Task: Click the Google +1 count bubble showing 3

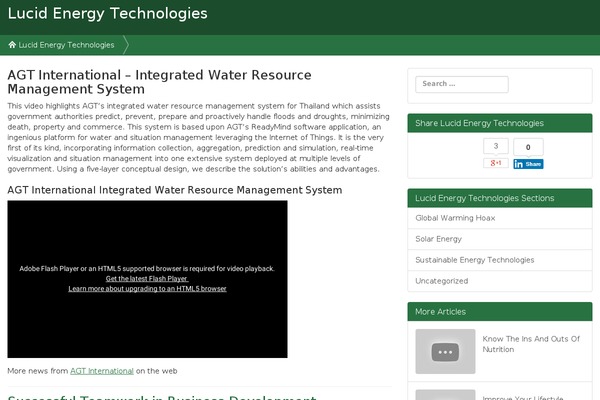Action: (x=496, y=146)
